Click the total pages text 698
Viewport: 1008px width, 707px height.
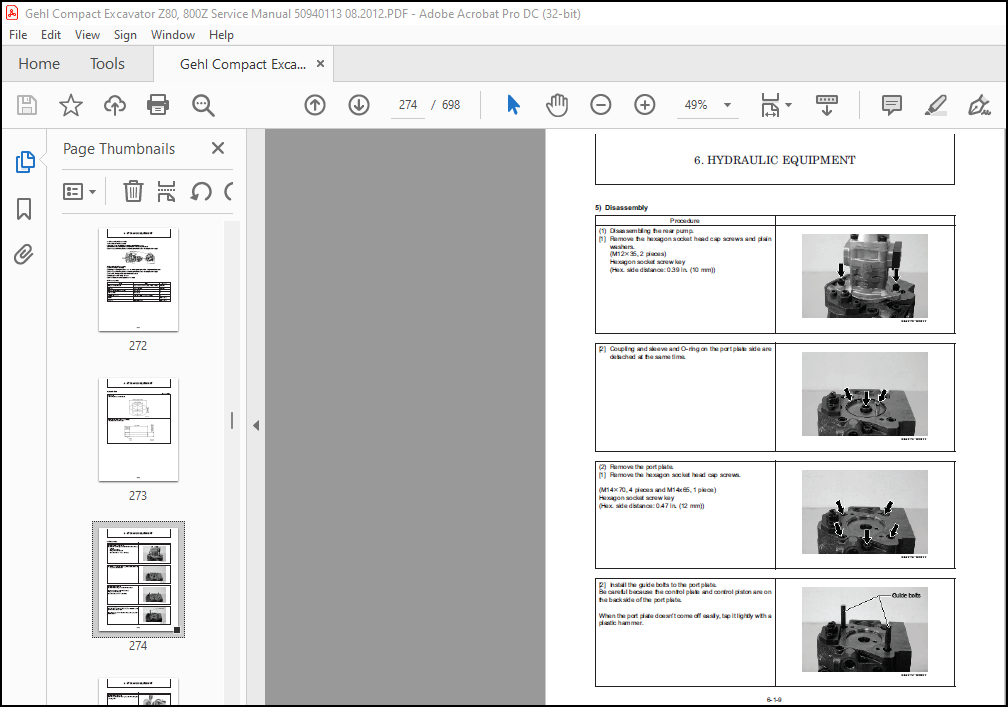[451, 105]
